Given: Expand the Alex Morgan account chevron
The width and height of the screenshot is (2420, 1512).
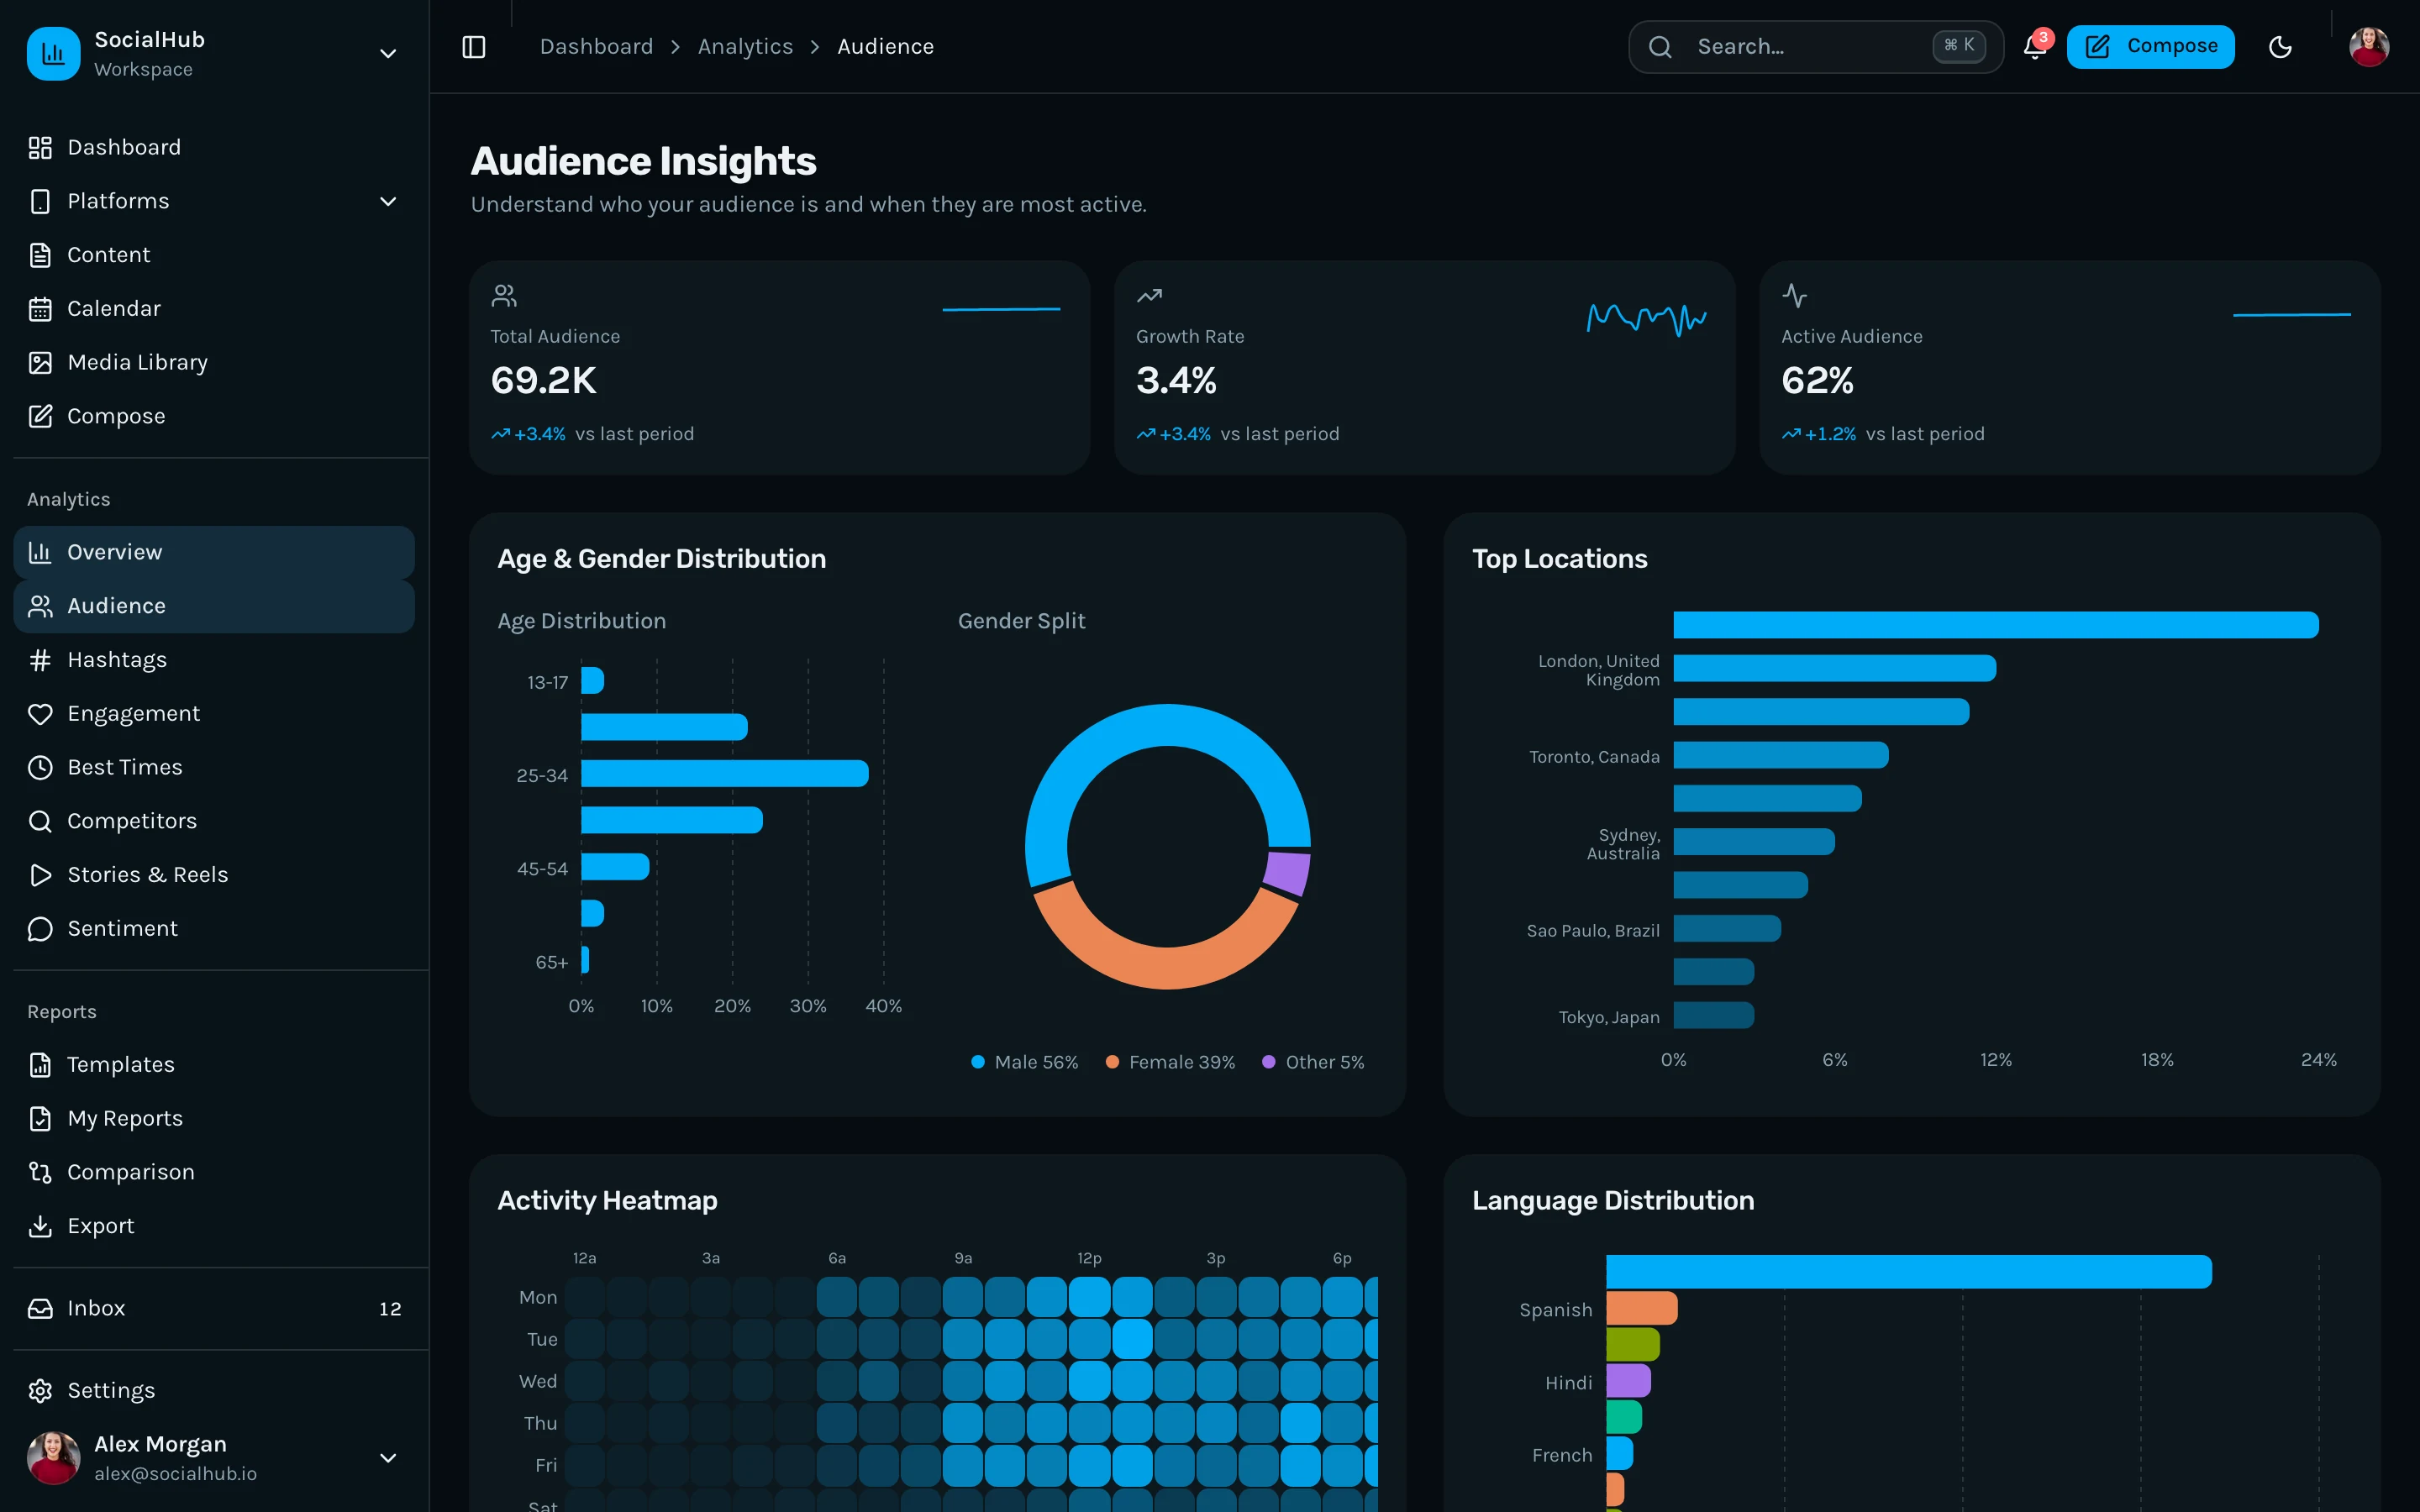Looking at the screenshot, I should click(x=388, y=1458).
